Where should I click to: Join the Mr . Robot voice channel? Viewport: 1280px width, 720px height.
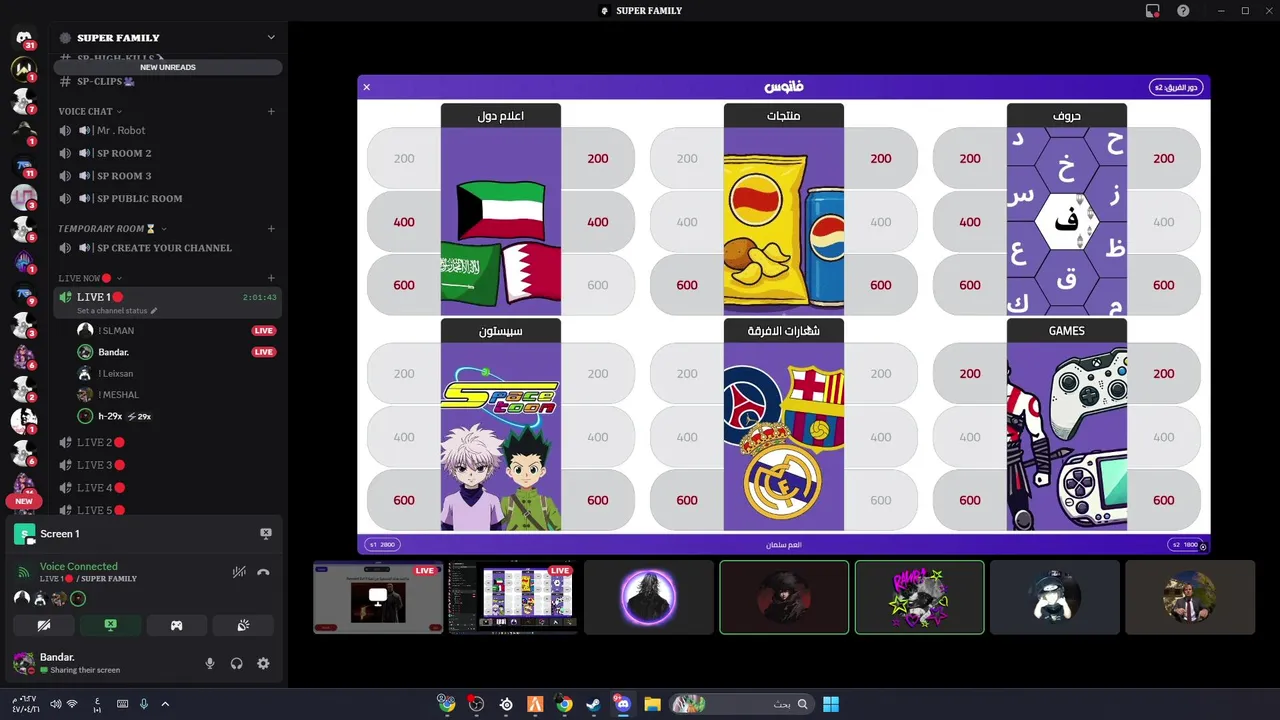click(x=168, y=130)
